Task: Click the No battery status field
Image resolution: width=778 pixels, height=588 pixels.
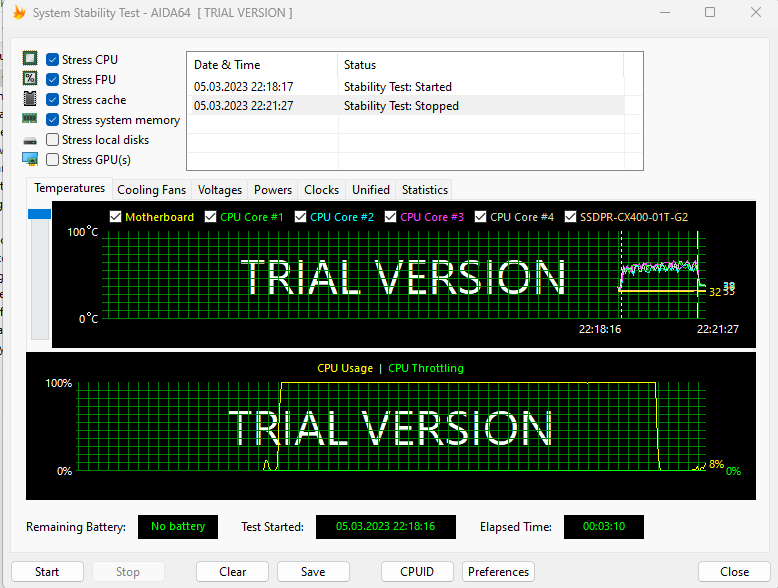Action: (178, 526)
